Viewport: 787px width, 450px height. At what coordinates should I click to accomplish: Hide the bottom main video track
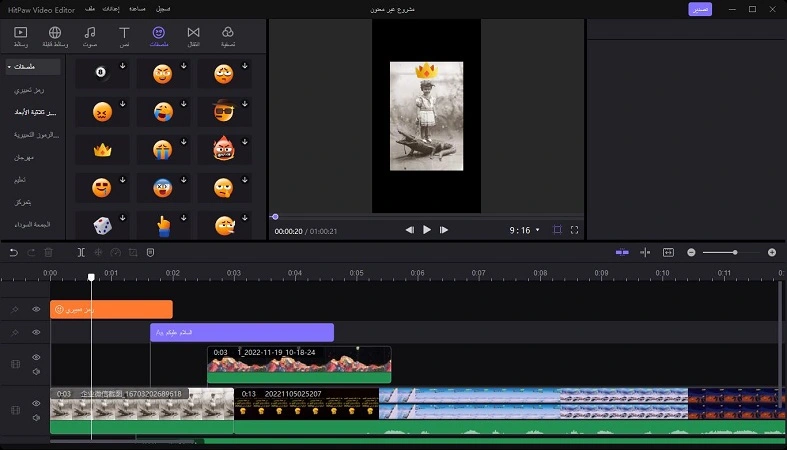tap(36, 403)
